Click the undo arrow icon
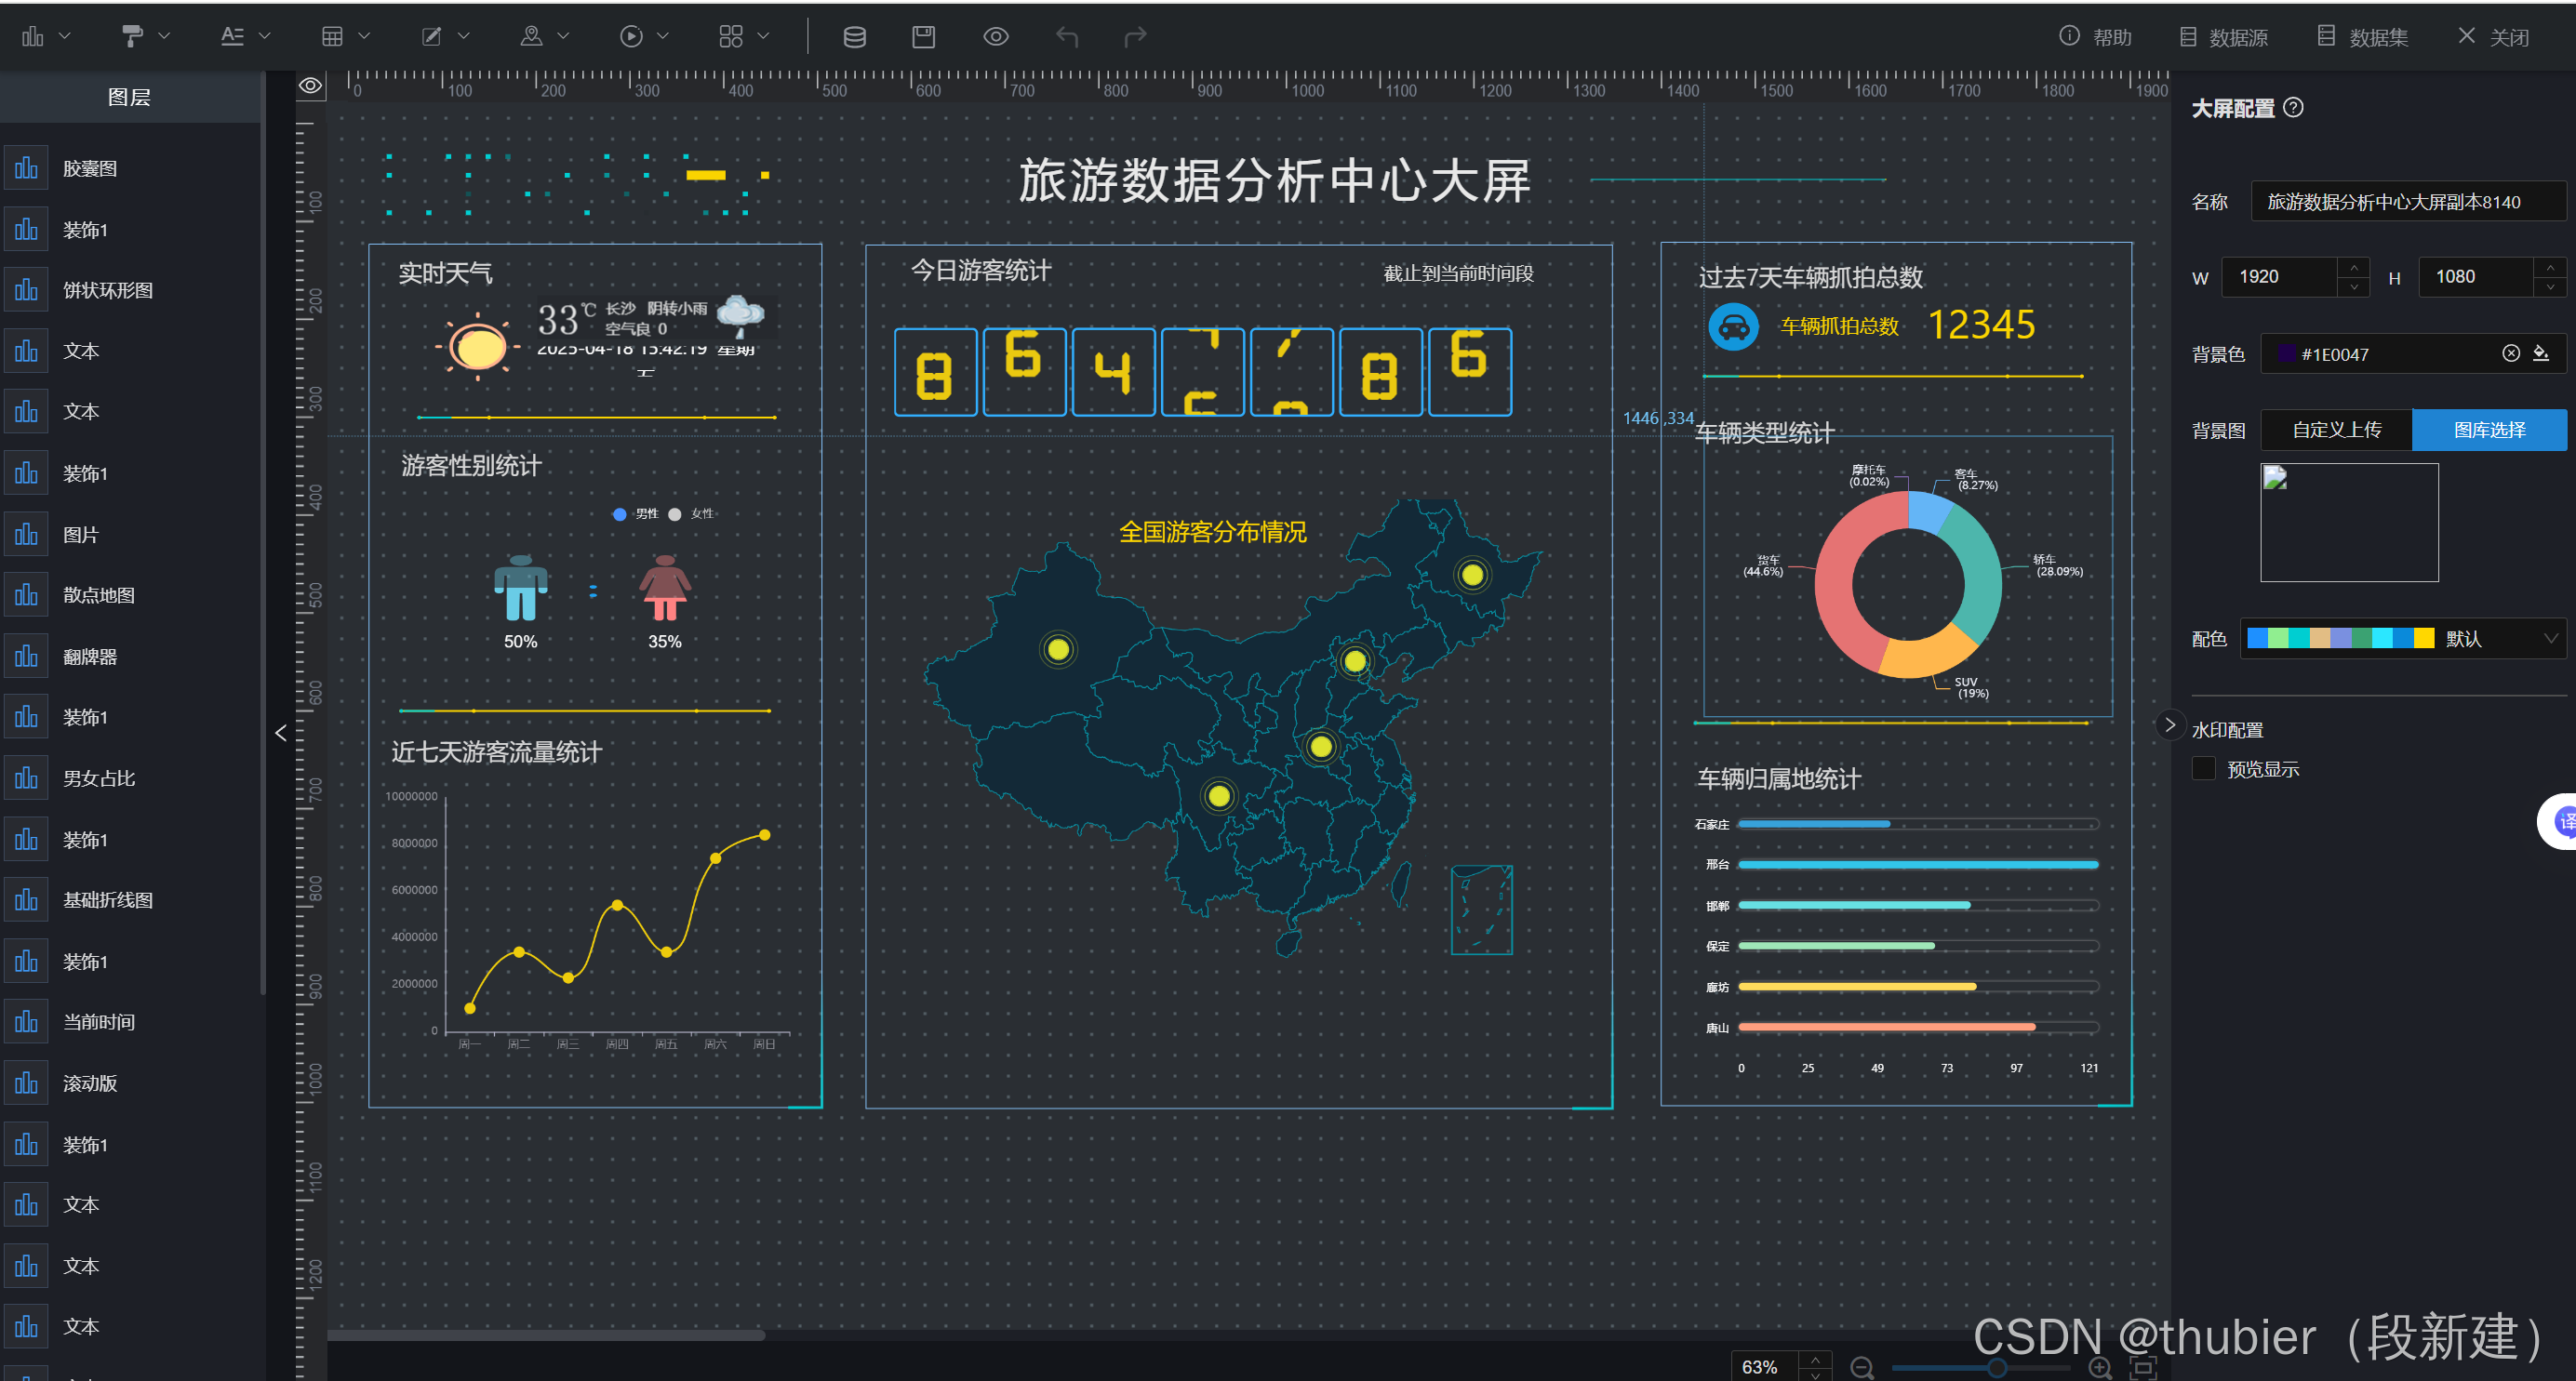This screenshot has height=1381, width=2576. point(1066,37)
